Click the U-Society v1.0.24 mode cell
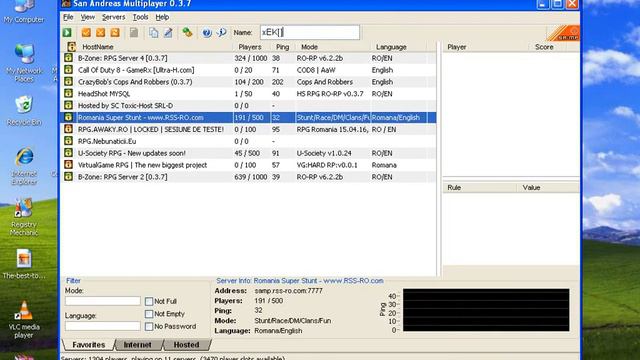This screenshot has width=640, height=360. (324, 153)
